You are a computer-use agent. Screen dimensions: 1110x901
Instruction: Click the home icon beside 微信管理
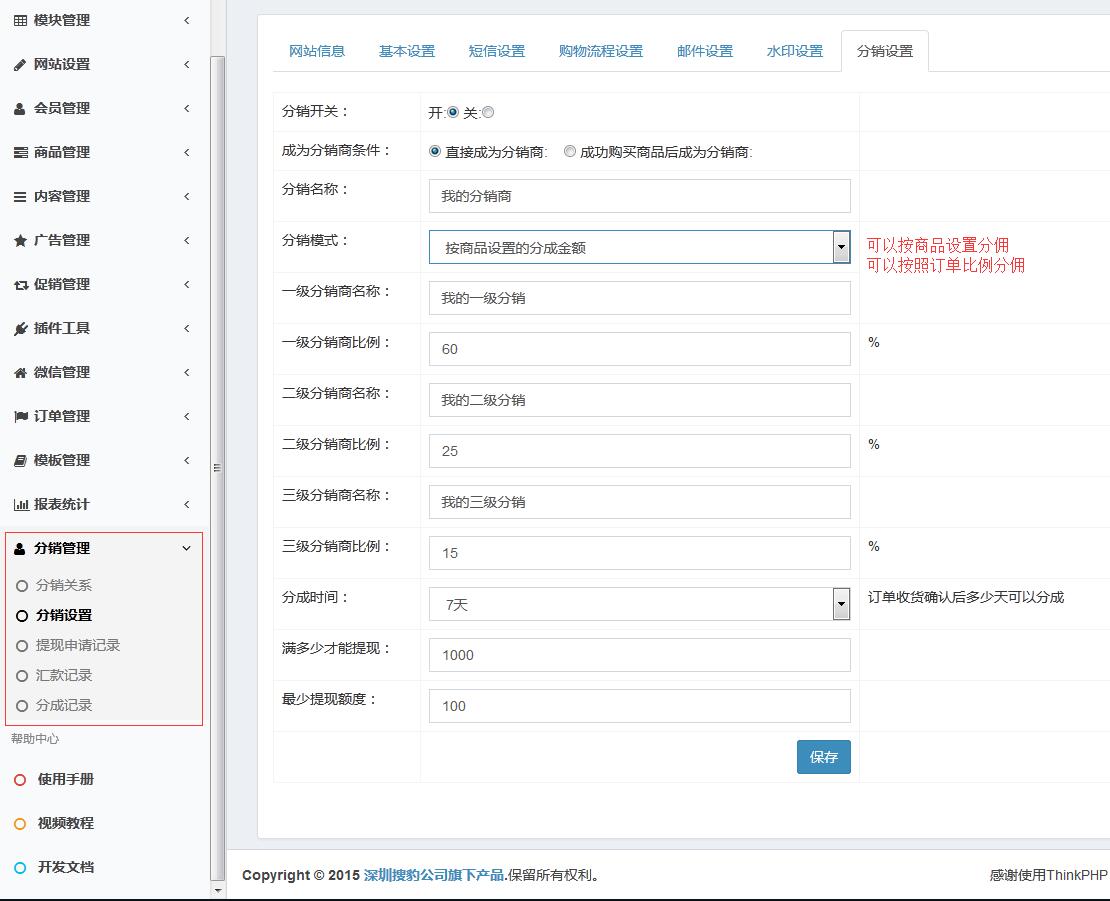[x=20, y=373]
